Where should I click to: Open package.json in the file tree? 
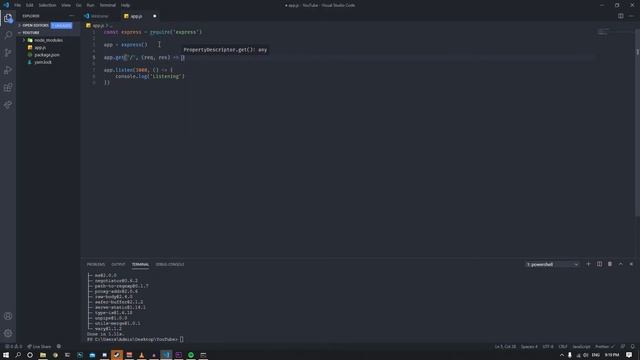point(47,55)
